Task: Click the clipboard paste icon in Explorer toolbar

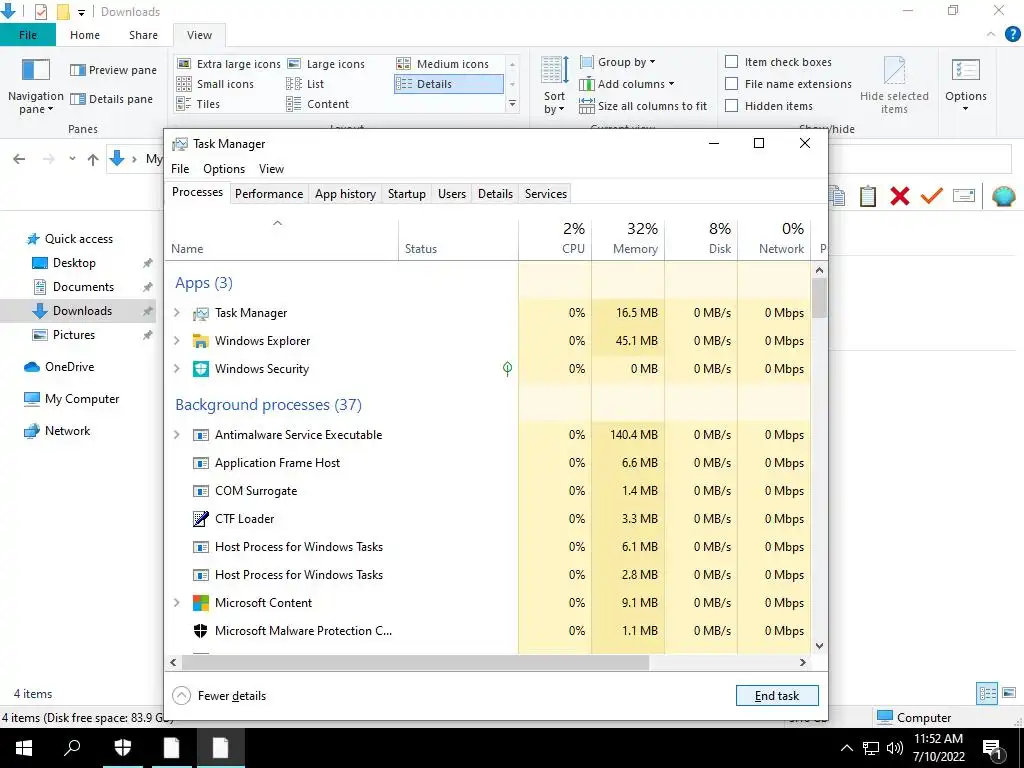Action: [x=867, y=196]
